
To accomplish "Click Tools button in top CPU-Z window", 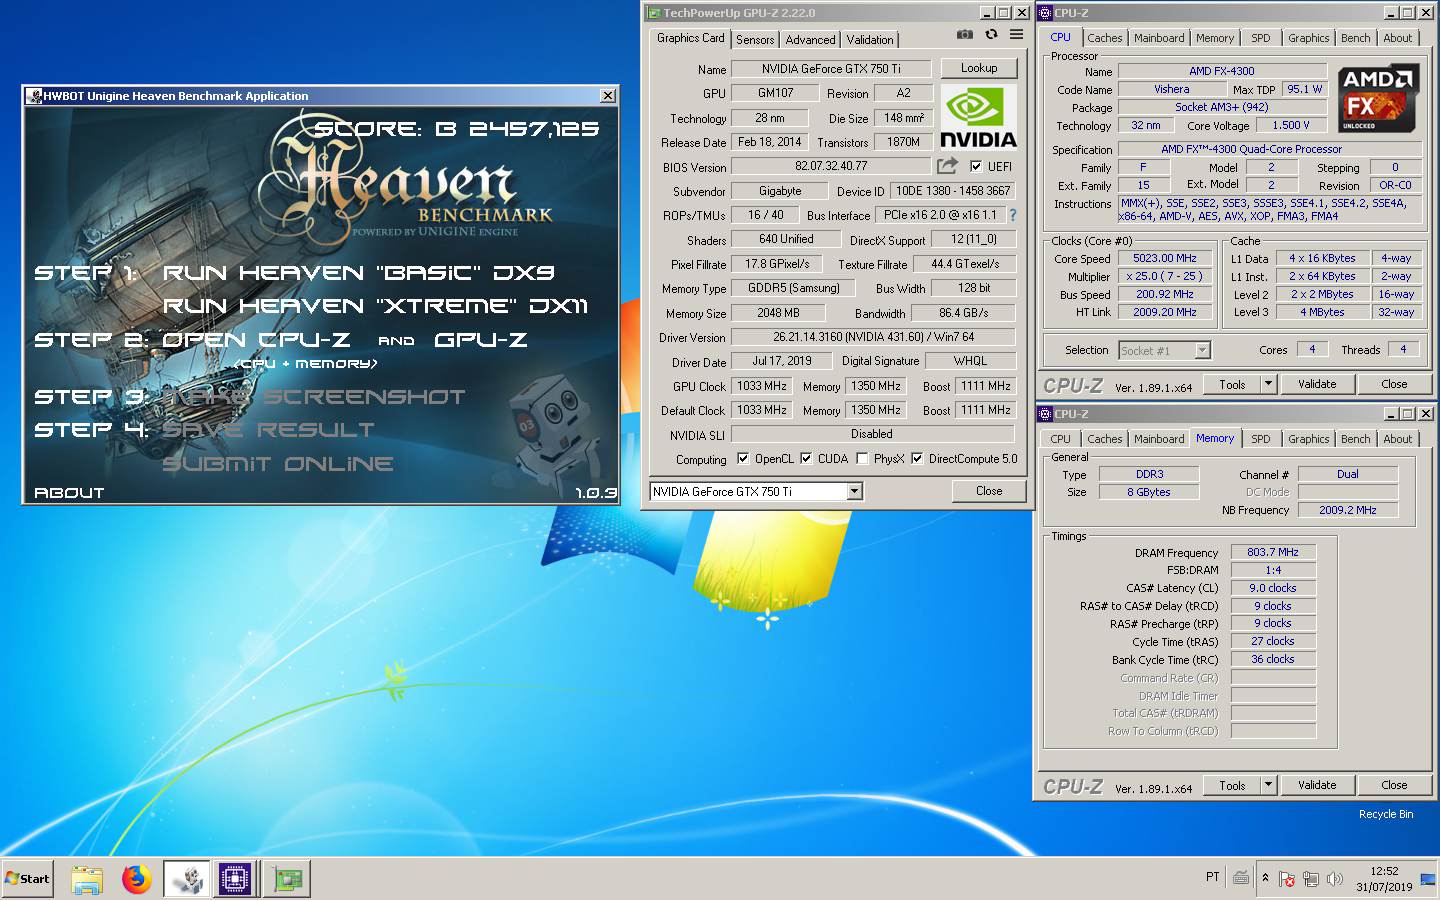I will point(1232,384).
